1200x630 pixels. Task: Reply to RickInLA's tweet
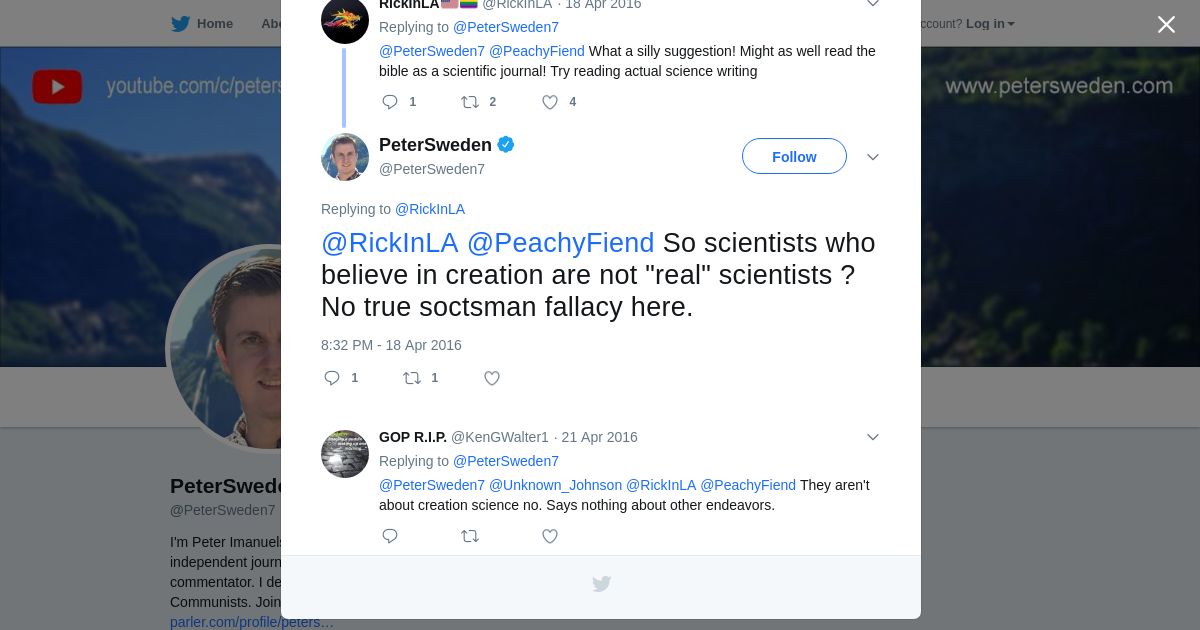(390, 102)
